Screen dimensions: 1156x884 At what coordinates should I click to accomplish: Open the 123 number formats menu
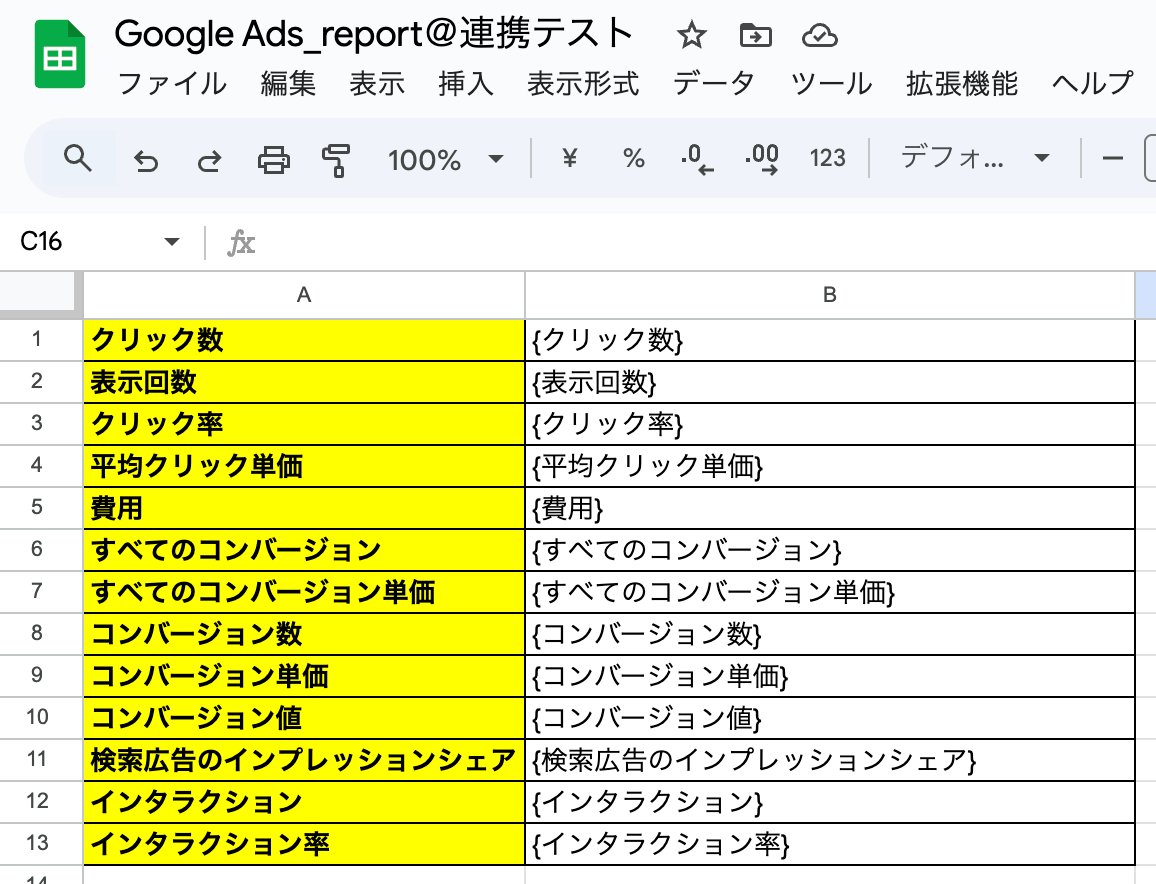point(827,158)
